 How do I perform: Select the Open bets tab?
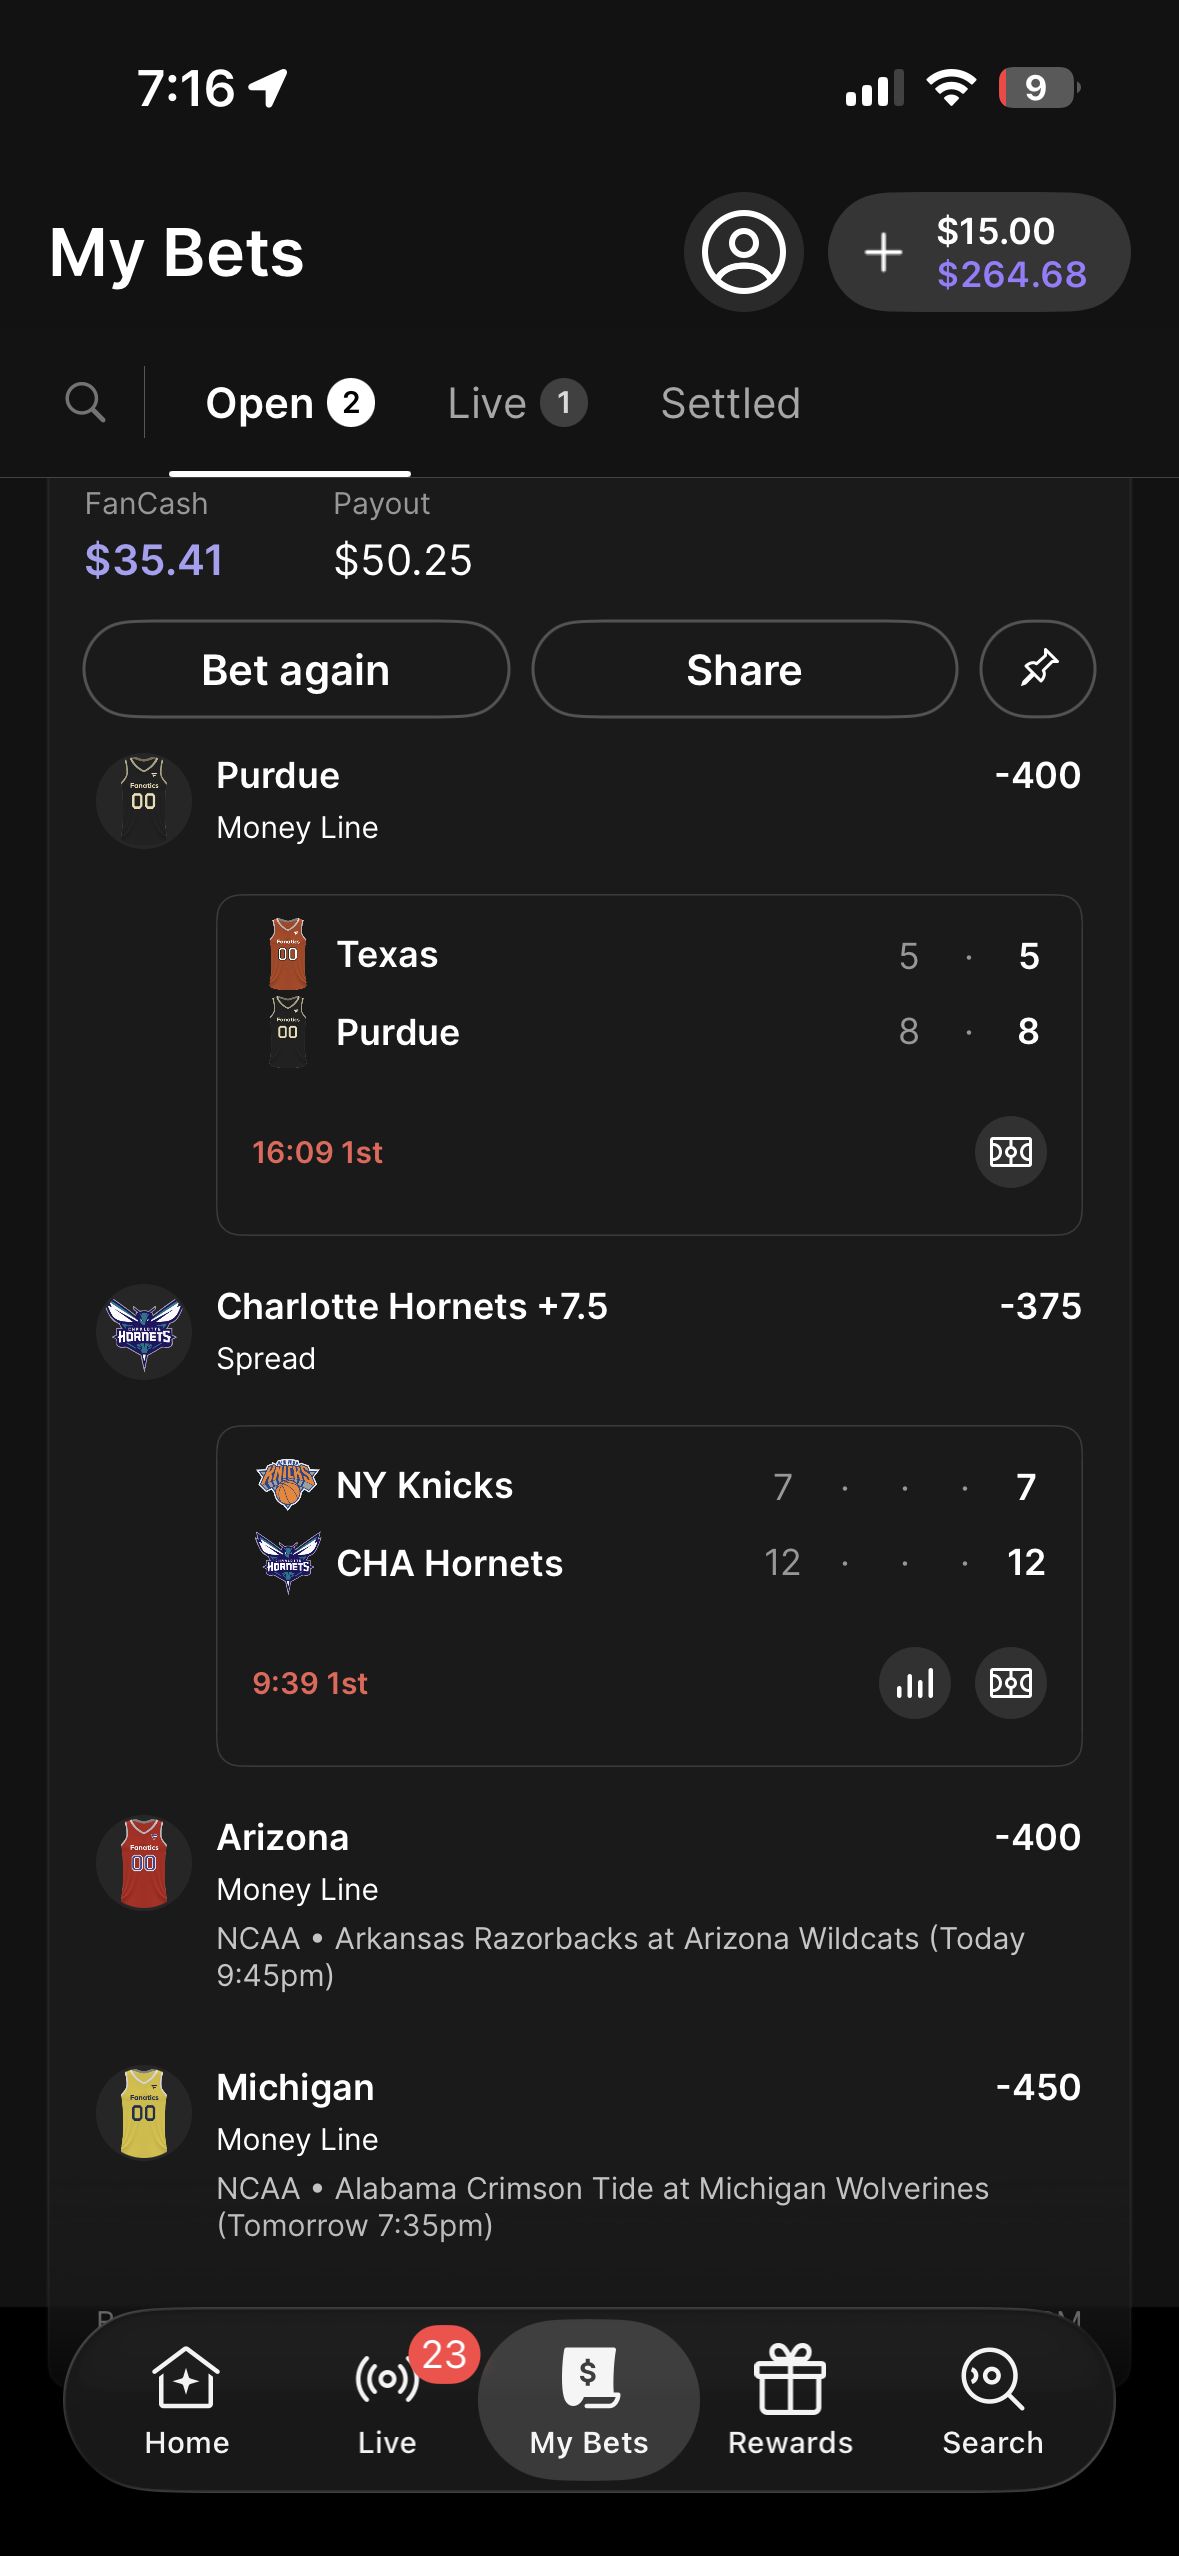point(289,404)
